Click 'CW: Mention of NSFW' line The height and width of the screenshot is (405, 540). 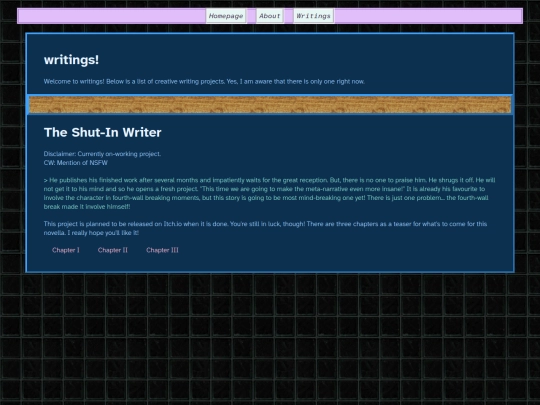[76, 163]
